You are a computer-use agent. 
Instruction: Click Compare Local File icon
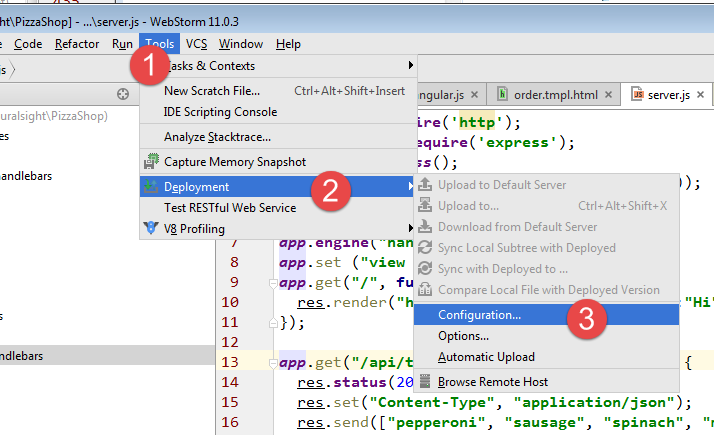425,289
